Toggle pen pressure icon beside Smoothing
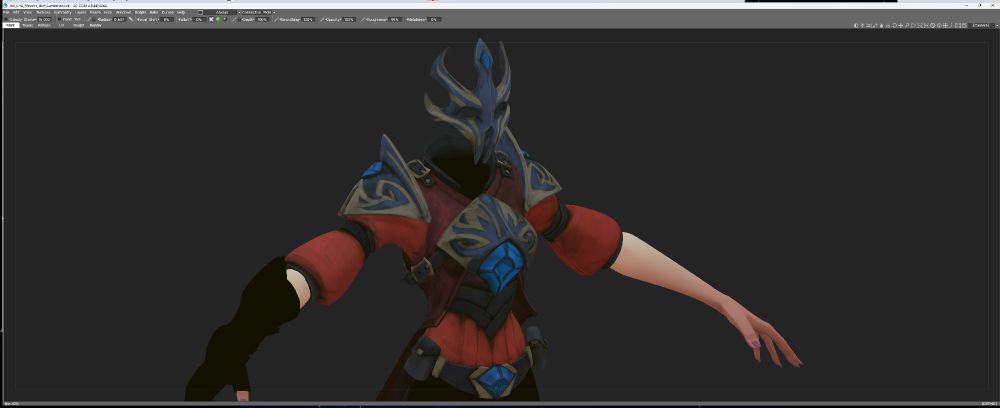Image resolution: width=1000 pixels, height=408 pixels. pos(276,20)
